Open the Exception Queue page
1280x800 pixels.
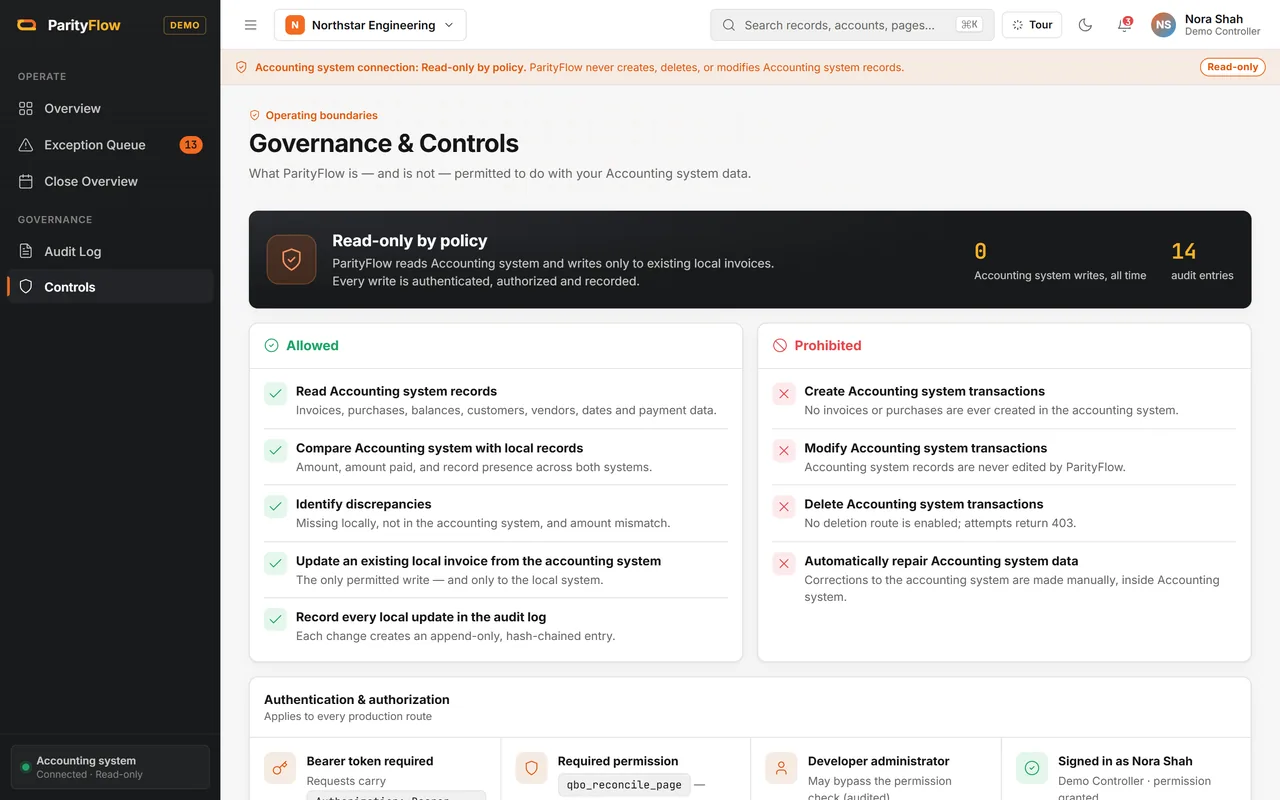[x=110, y=145]
